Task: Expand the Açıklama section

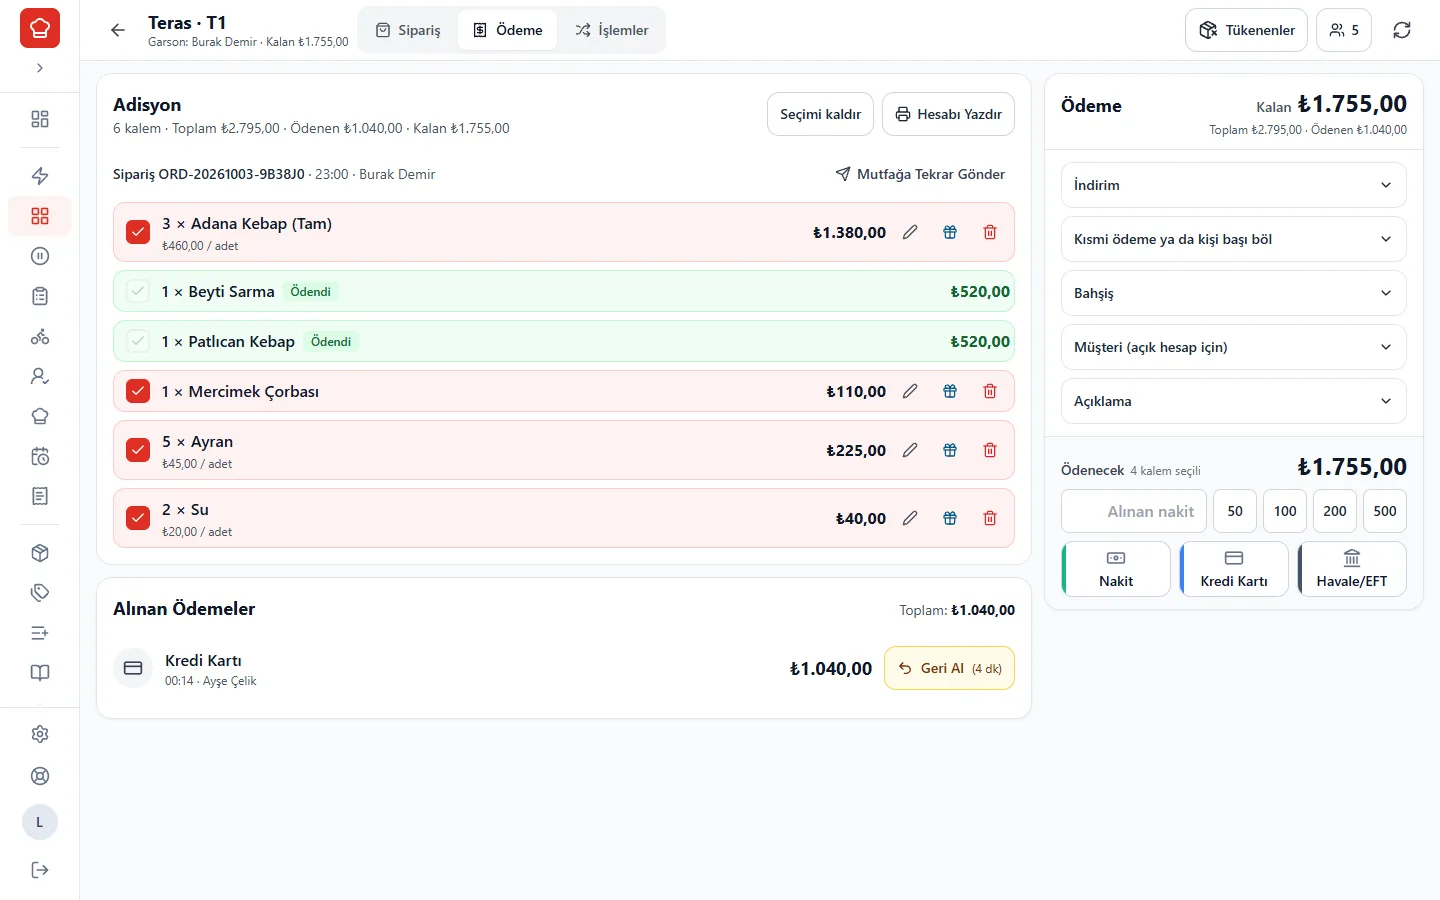Action: (x=1233, y=401)
